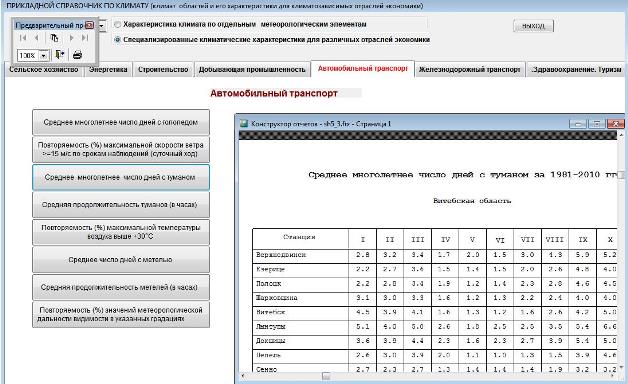Click the 'IX' month column header
The width and height of the screenshot is (628, 384).
click(x=583, y=239)
